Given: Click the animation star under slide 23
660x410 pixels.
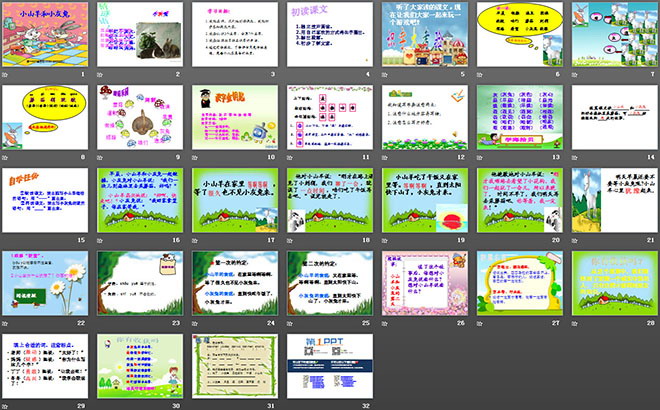Looking at the screenshot, I should coord(100,323).
